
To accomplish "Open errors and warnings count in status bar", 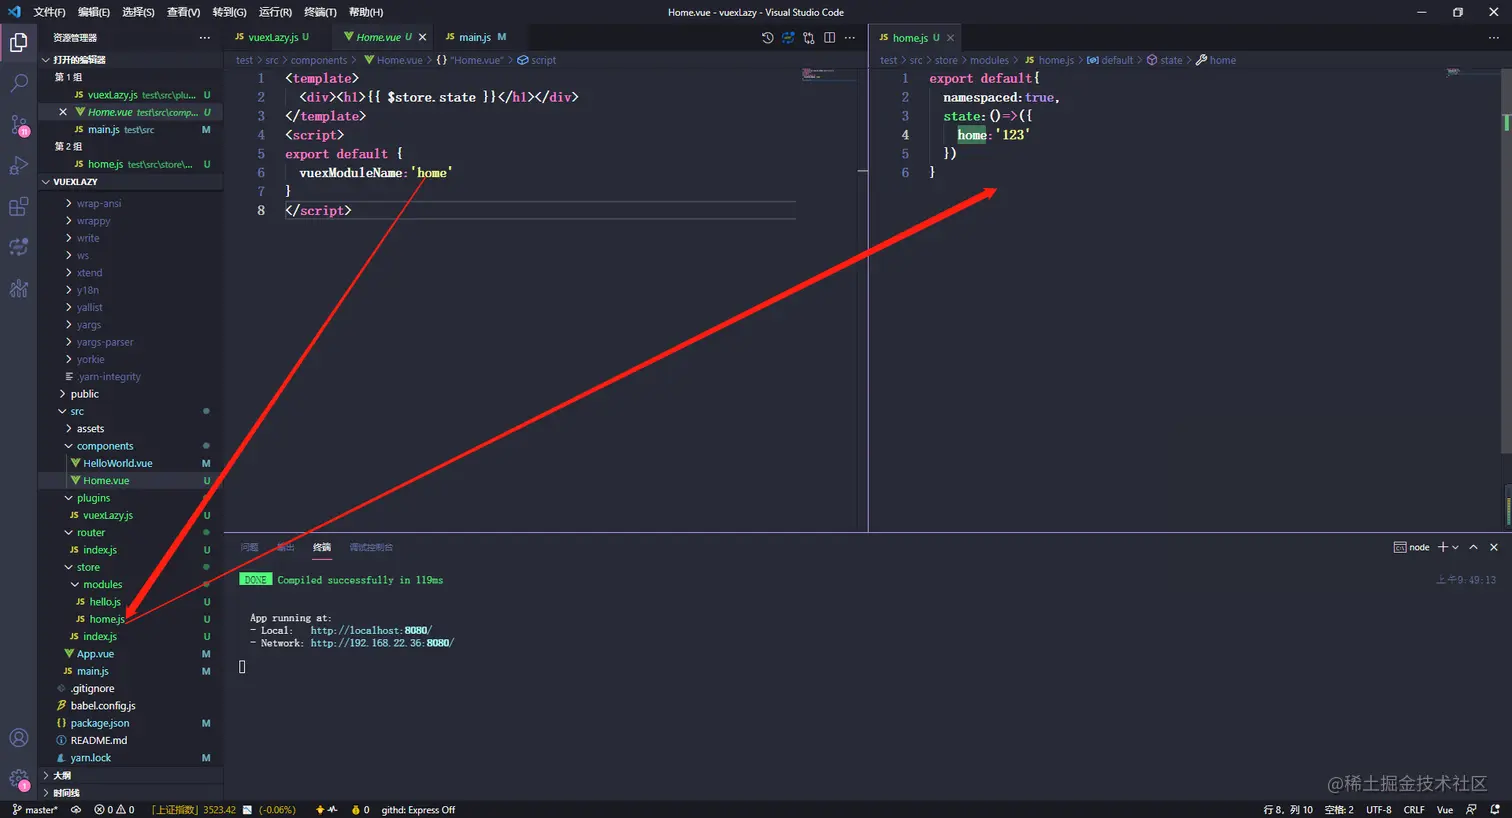I will (x=114, y=810).
